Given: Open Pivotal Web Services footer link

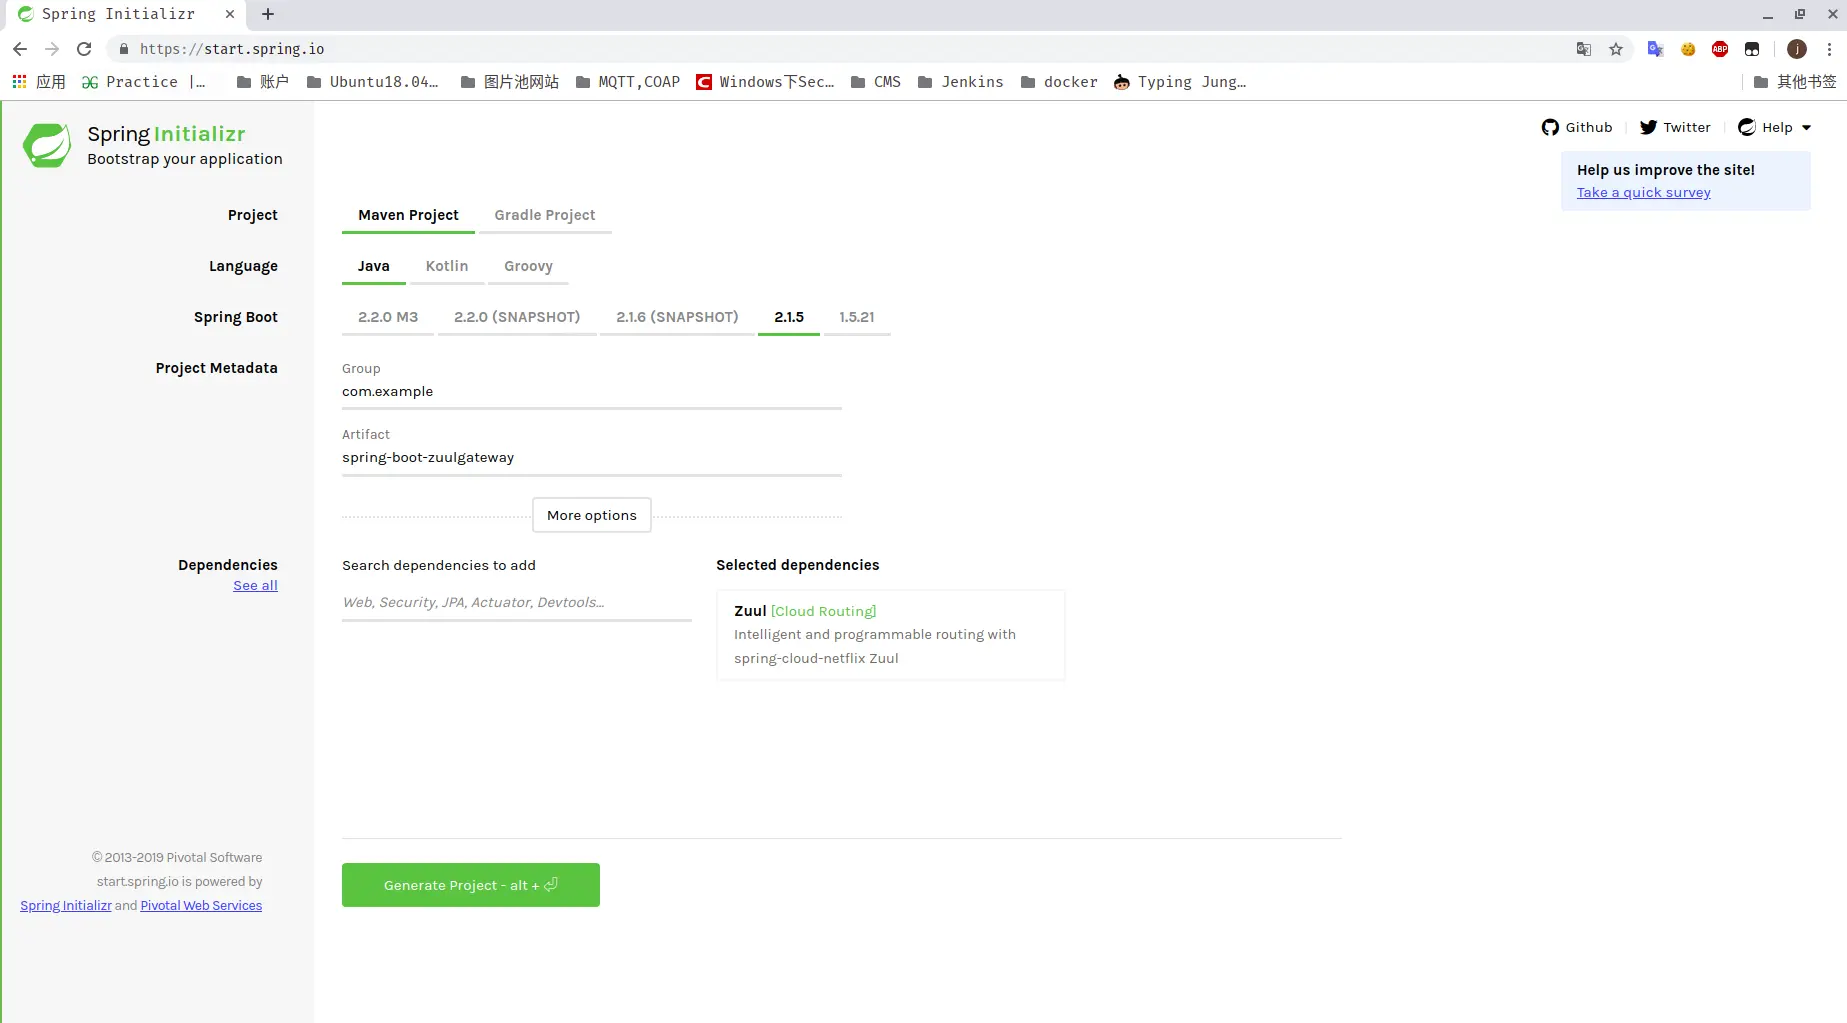Looking at the screenshot, I should tap(201, 906).
